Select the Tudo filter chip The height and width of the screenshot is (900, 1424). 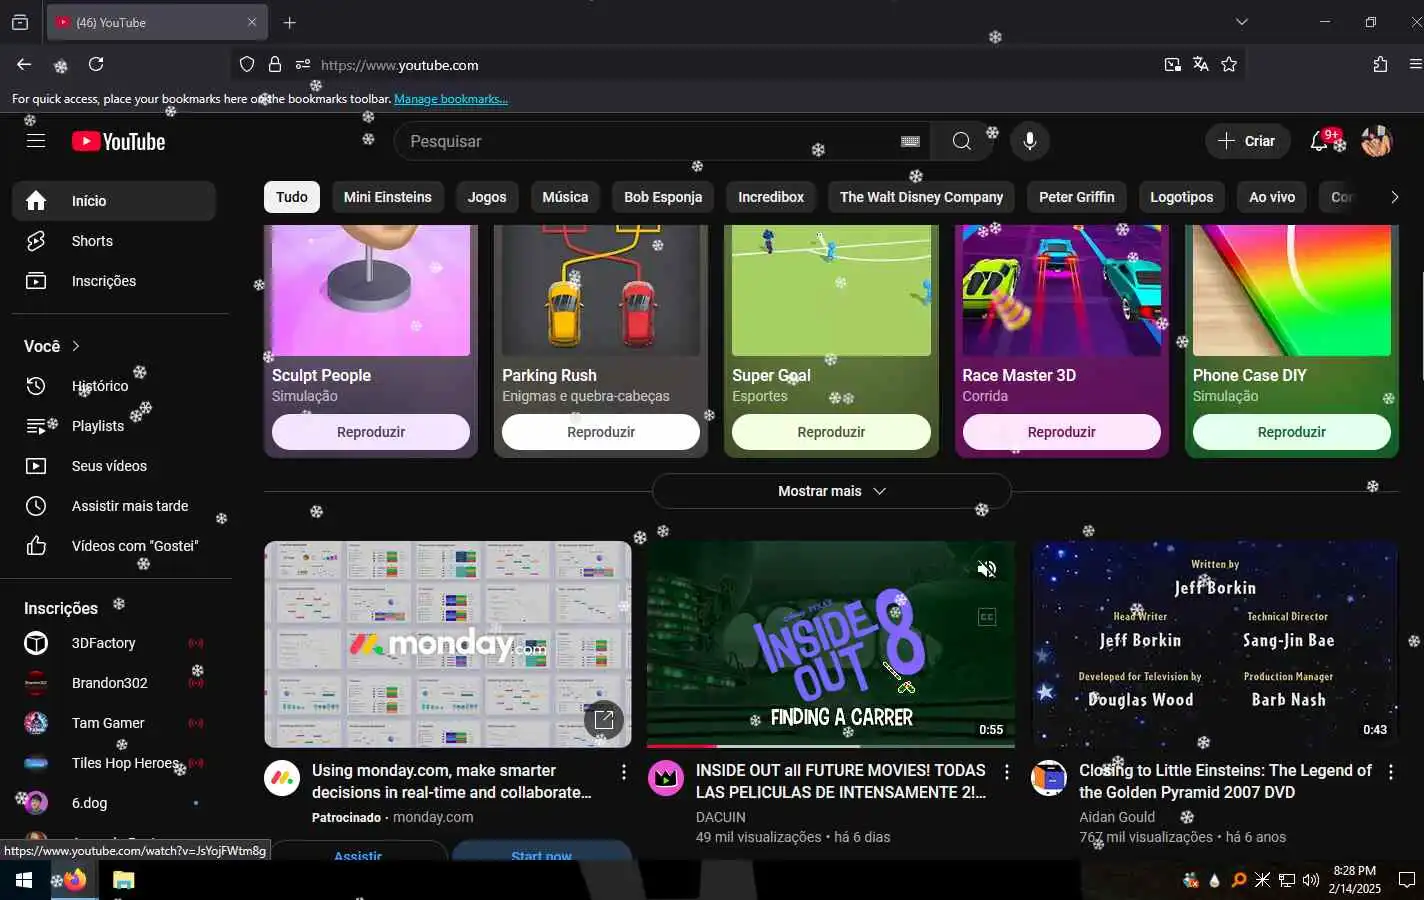pos(292,197)
